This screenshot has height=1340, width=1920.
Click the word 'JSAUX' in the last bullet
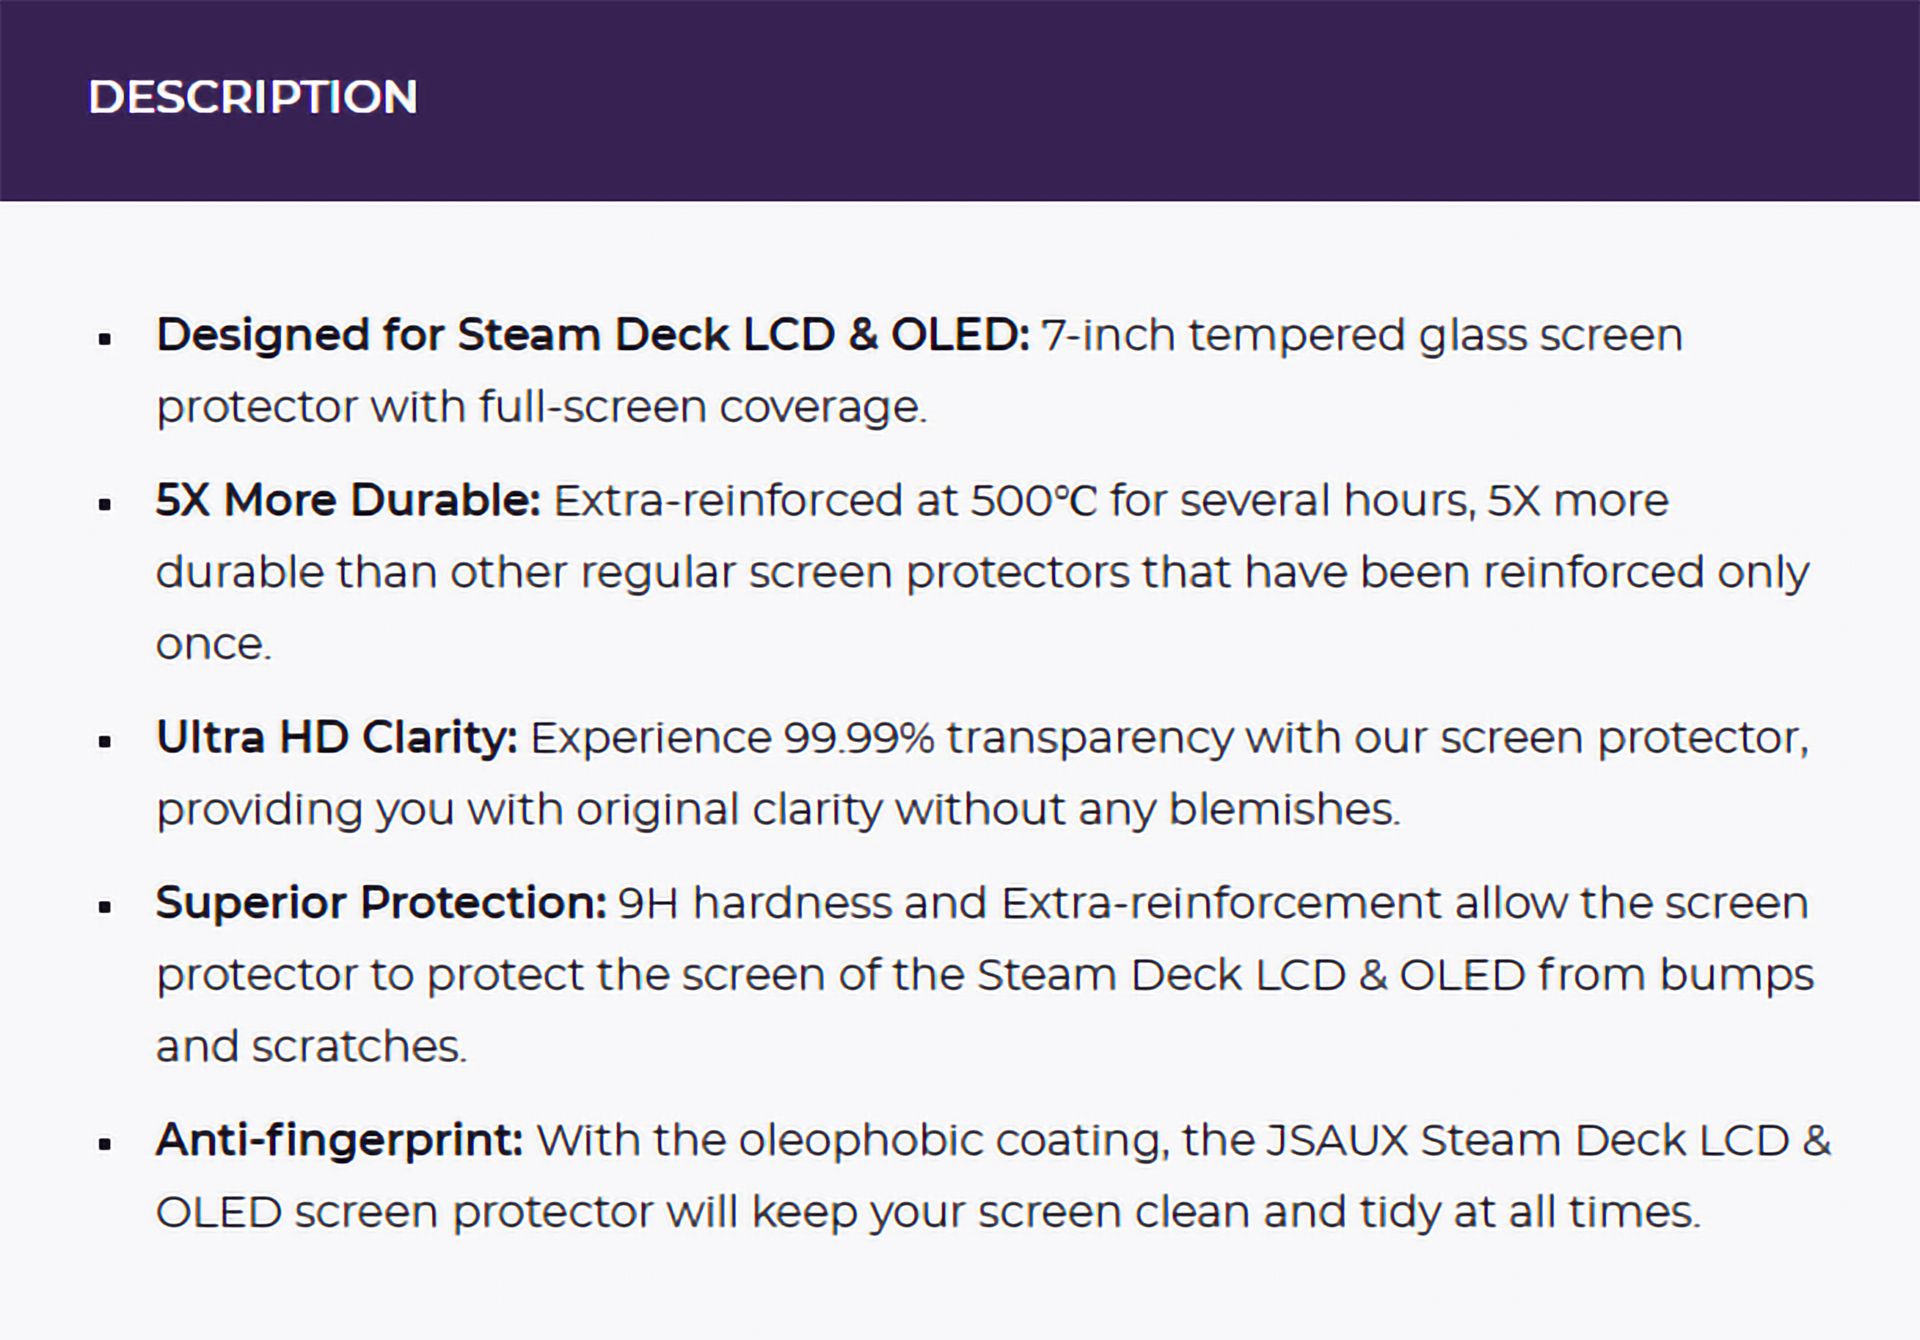(x=1336, y=1140)
